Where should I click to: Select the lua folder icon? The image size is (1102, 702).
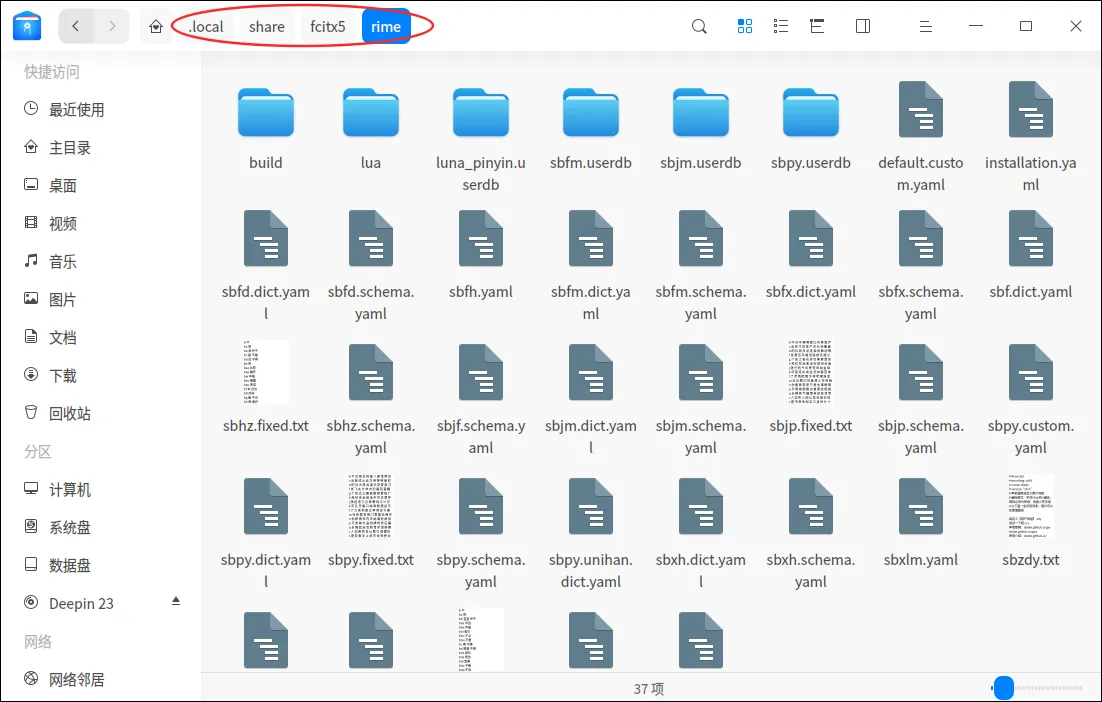pos(371,113)
